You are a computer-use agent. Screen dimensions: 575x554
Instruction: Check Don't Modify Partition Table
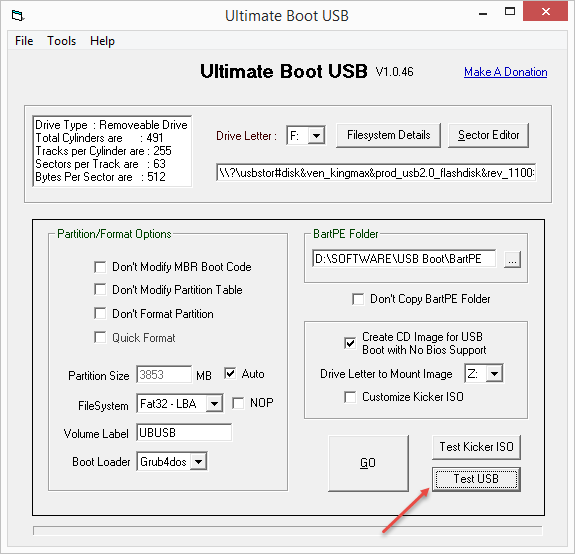[x=100, y=290]
